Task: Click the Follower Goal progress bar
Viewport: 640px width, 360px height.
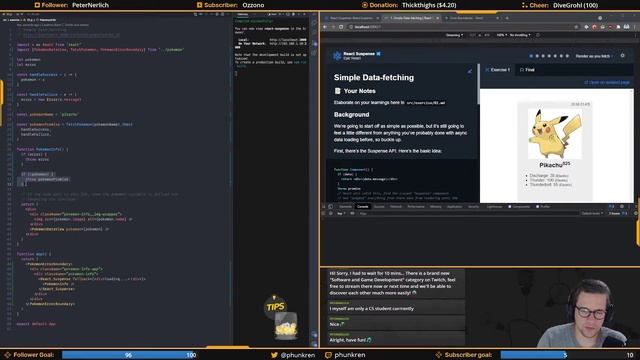Action: 130,355
